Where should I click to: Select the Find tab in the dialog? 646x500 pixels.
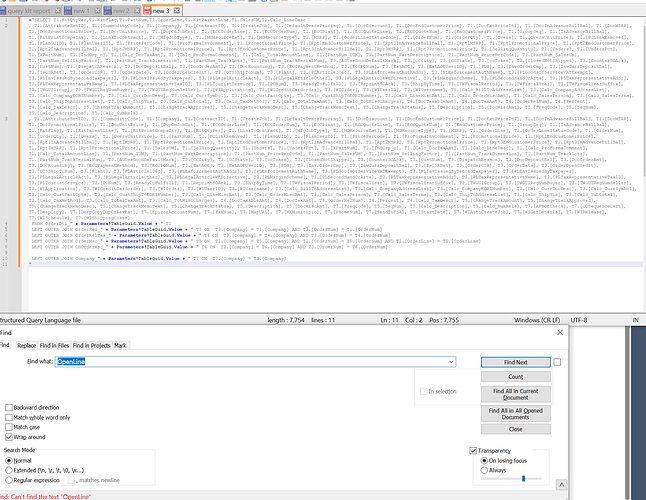point(5,345)
